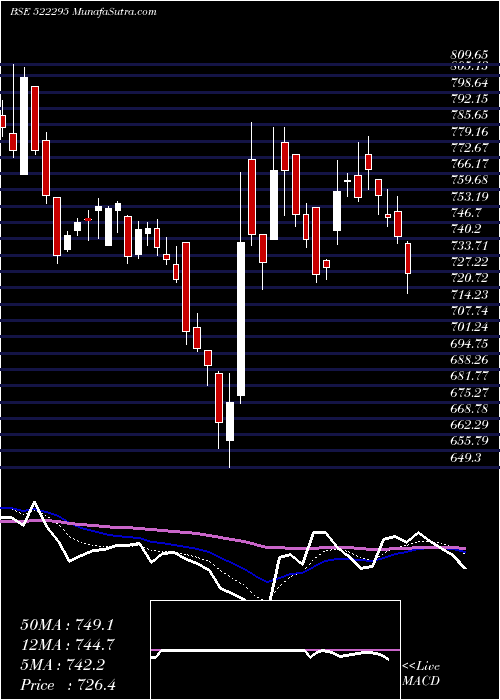This screenshot has height=700, width=500.
Task: Click the 727.22 price axis label
Action: coord(469,262)
